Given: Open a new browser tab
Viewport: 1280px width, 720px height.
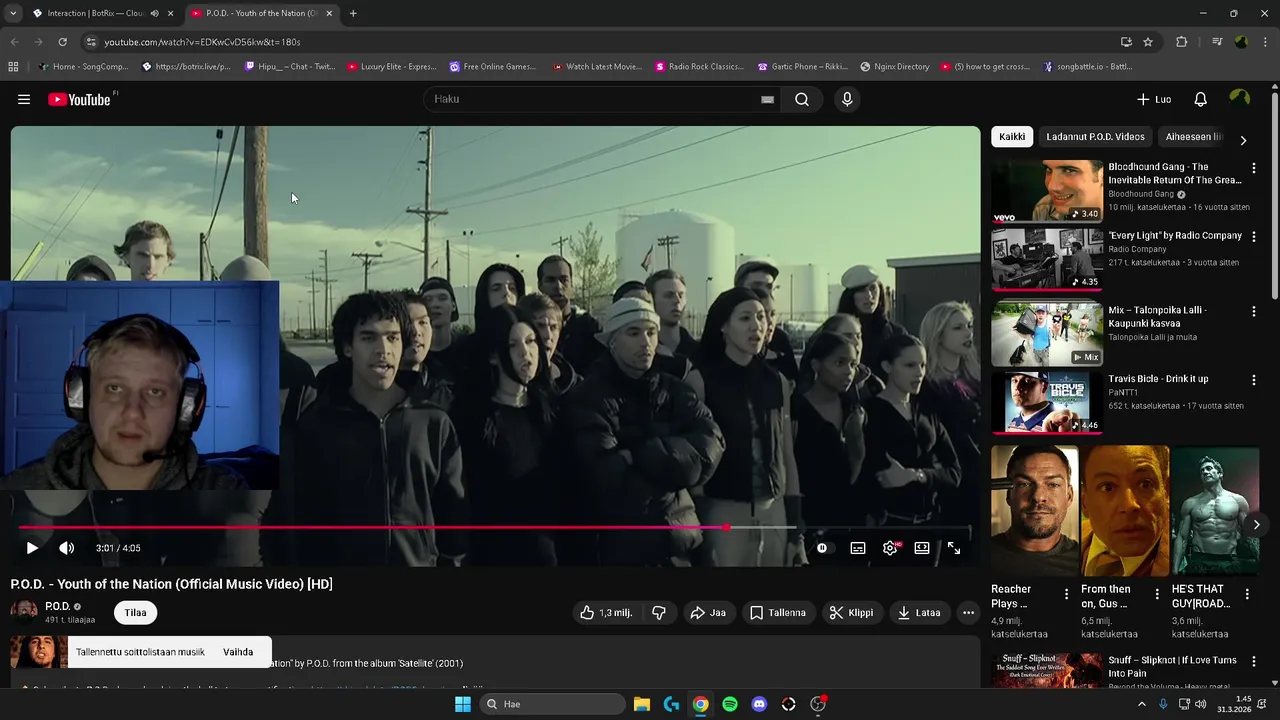Looking at the screenshot, I should point(353,13).
